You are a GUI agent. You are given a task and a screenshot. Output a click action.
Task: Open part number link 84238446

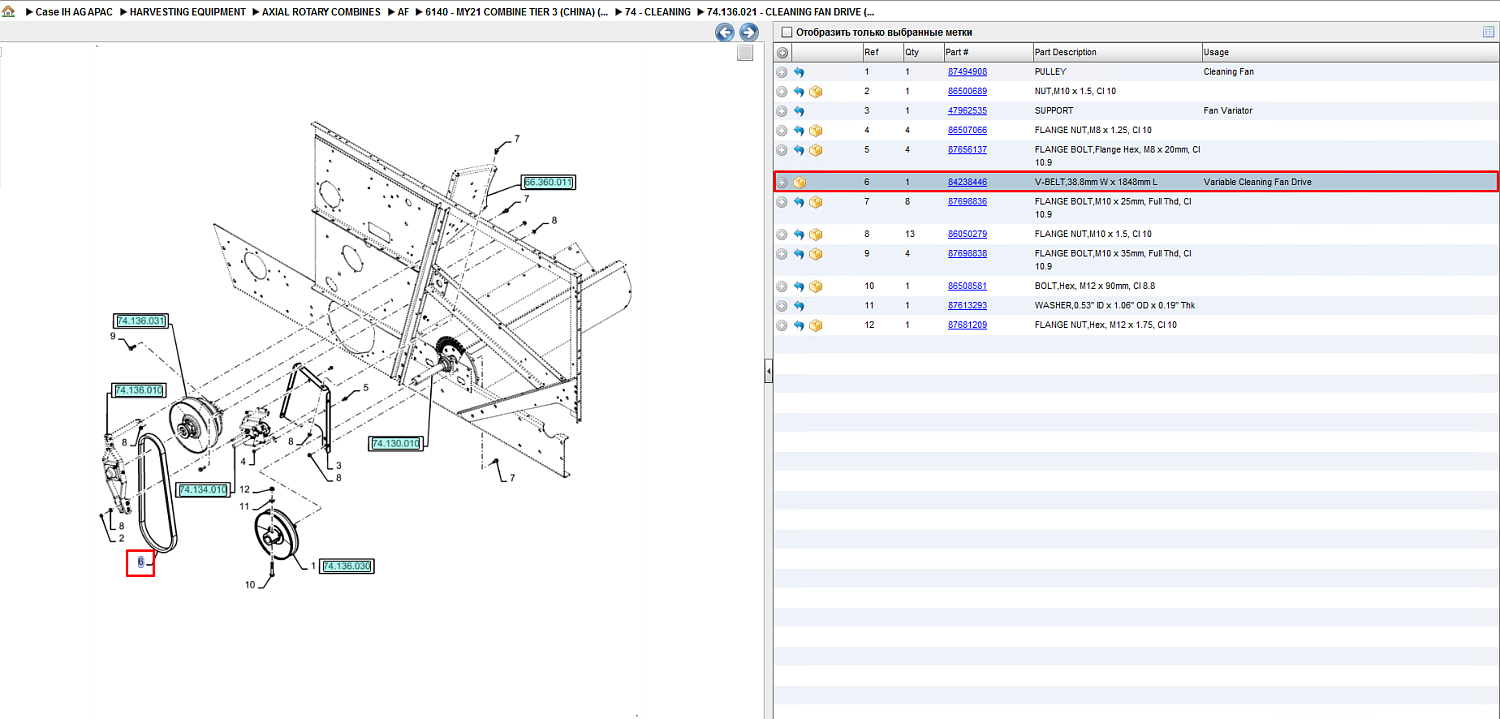coord(967,183)
